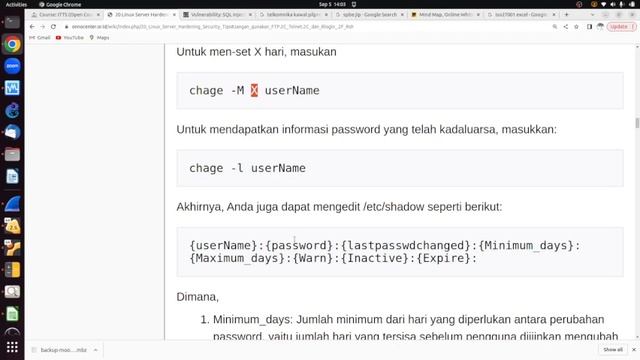Open Wireshark shark-fin dock icon
Screen dimensions: 640x360
click(12, 204)
